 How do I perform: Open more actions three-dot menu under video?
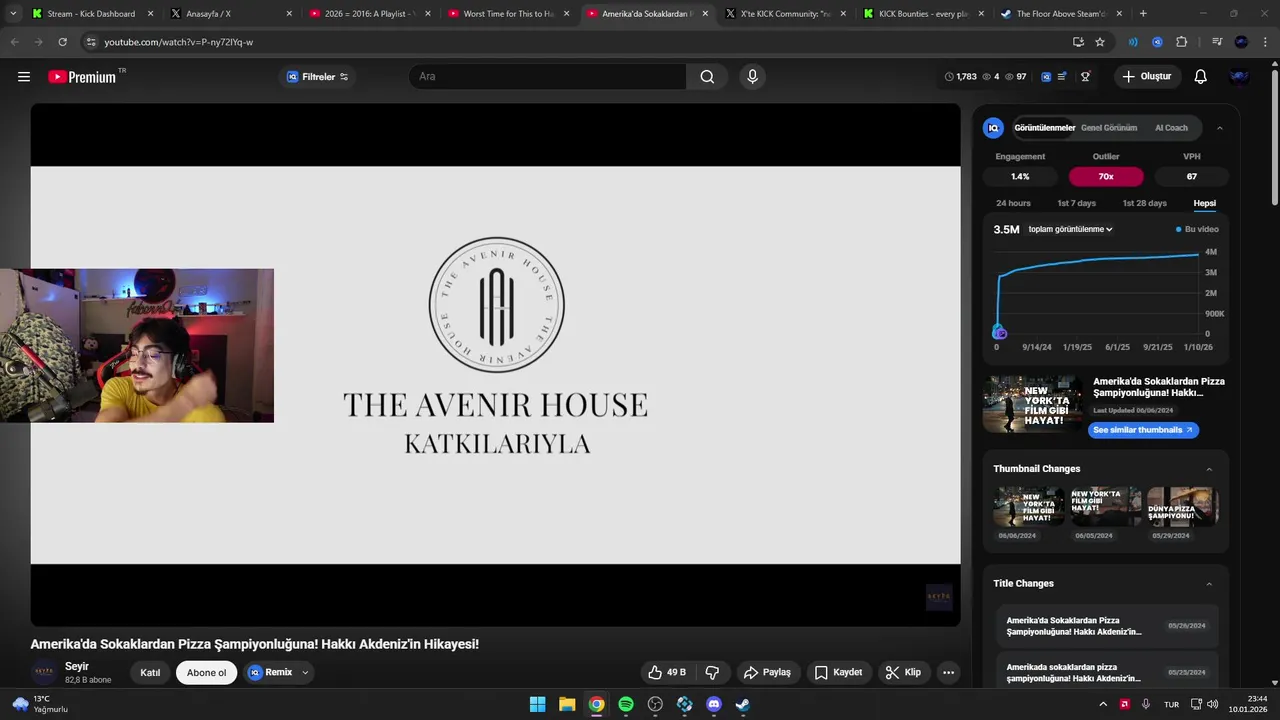click(948, 672)
